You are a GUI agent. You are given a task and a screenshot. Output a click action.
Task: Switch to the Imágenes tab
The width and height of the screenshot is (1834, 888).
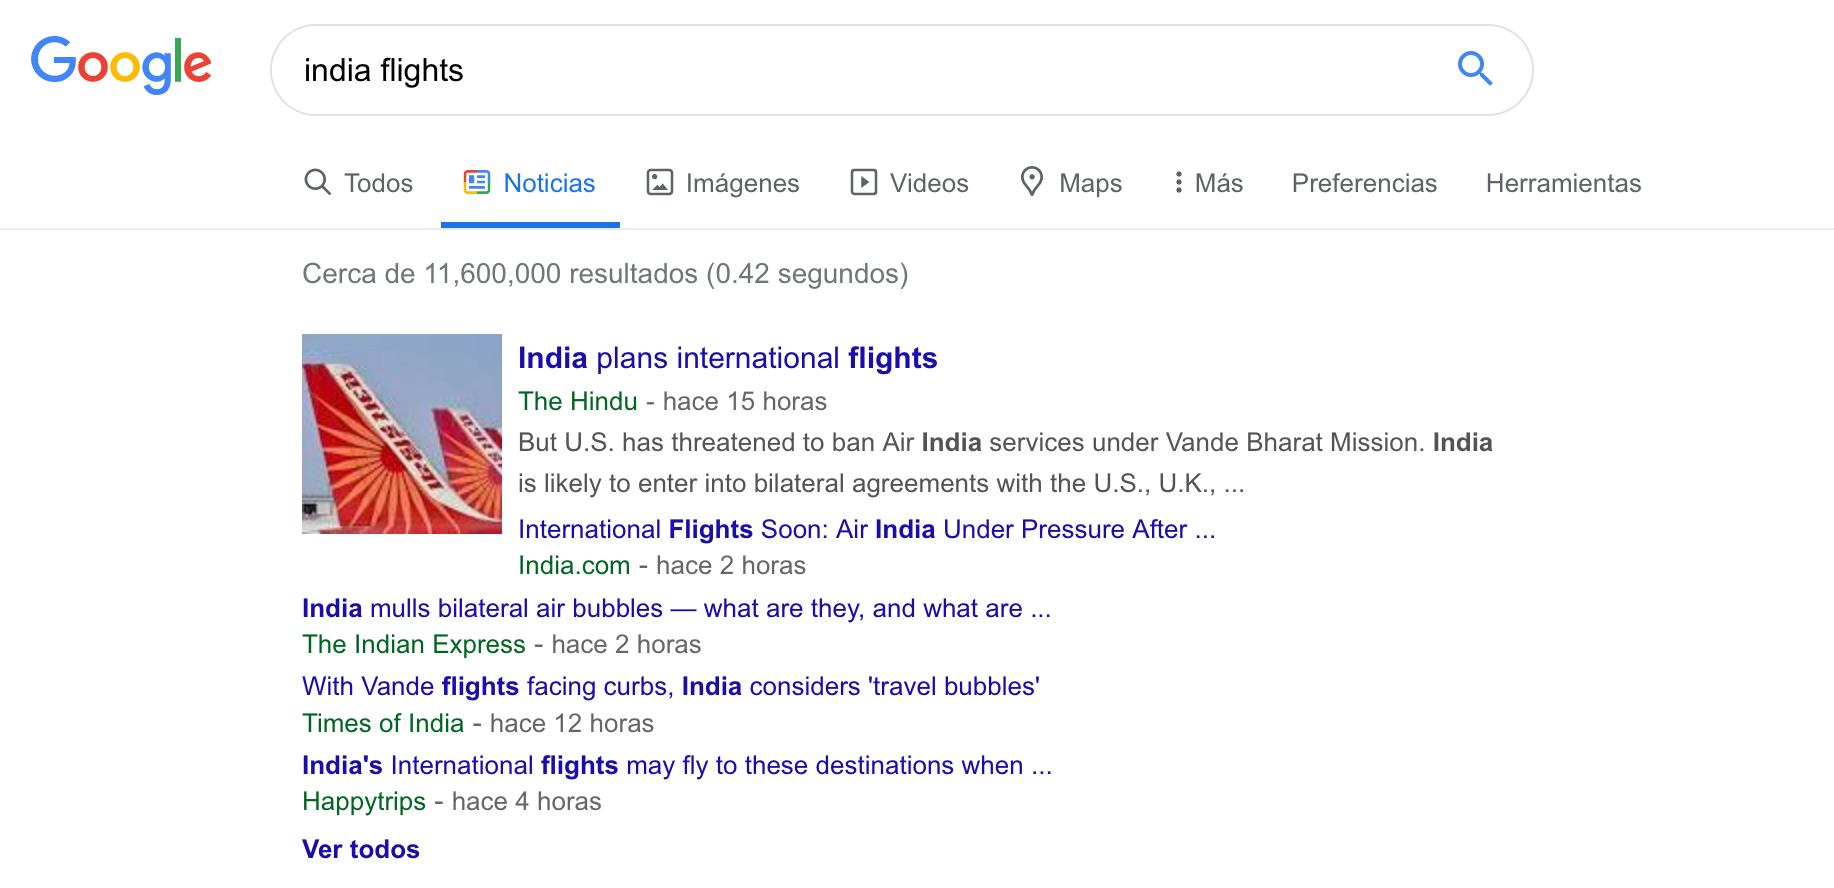click(x=742, y=183)
